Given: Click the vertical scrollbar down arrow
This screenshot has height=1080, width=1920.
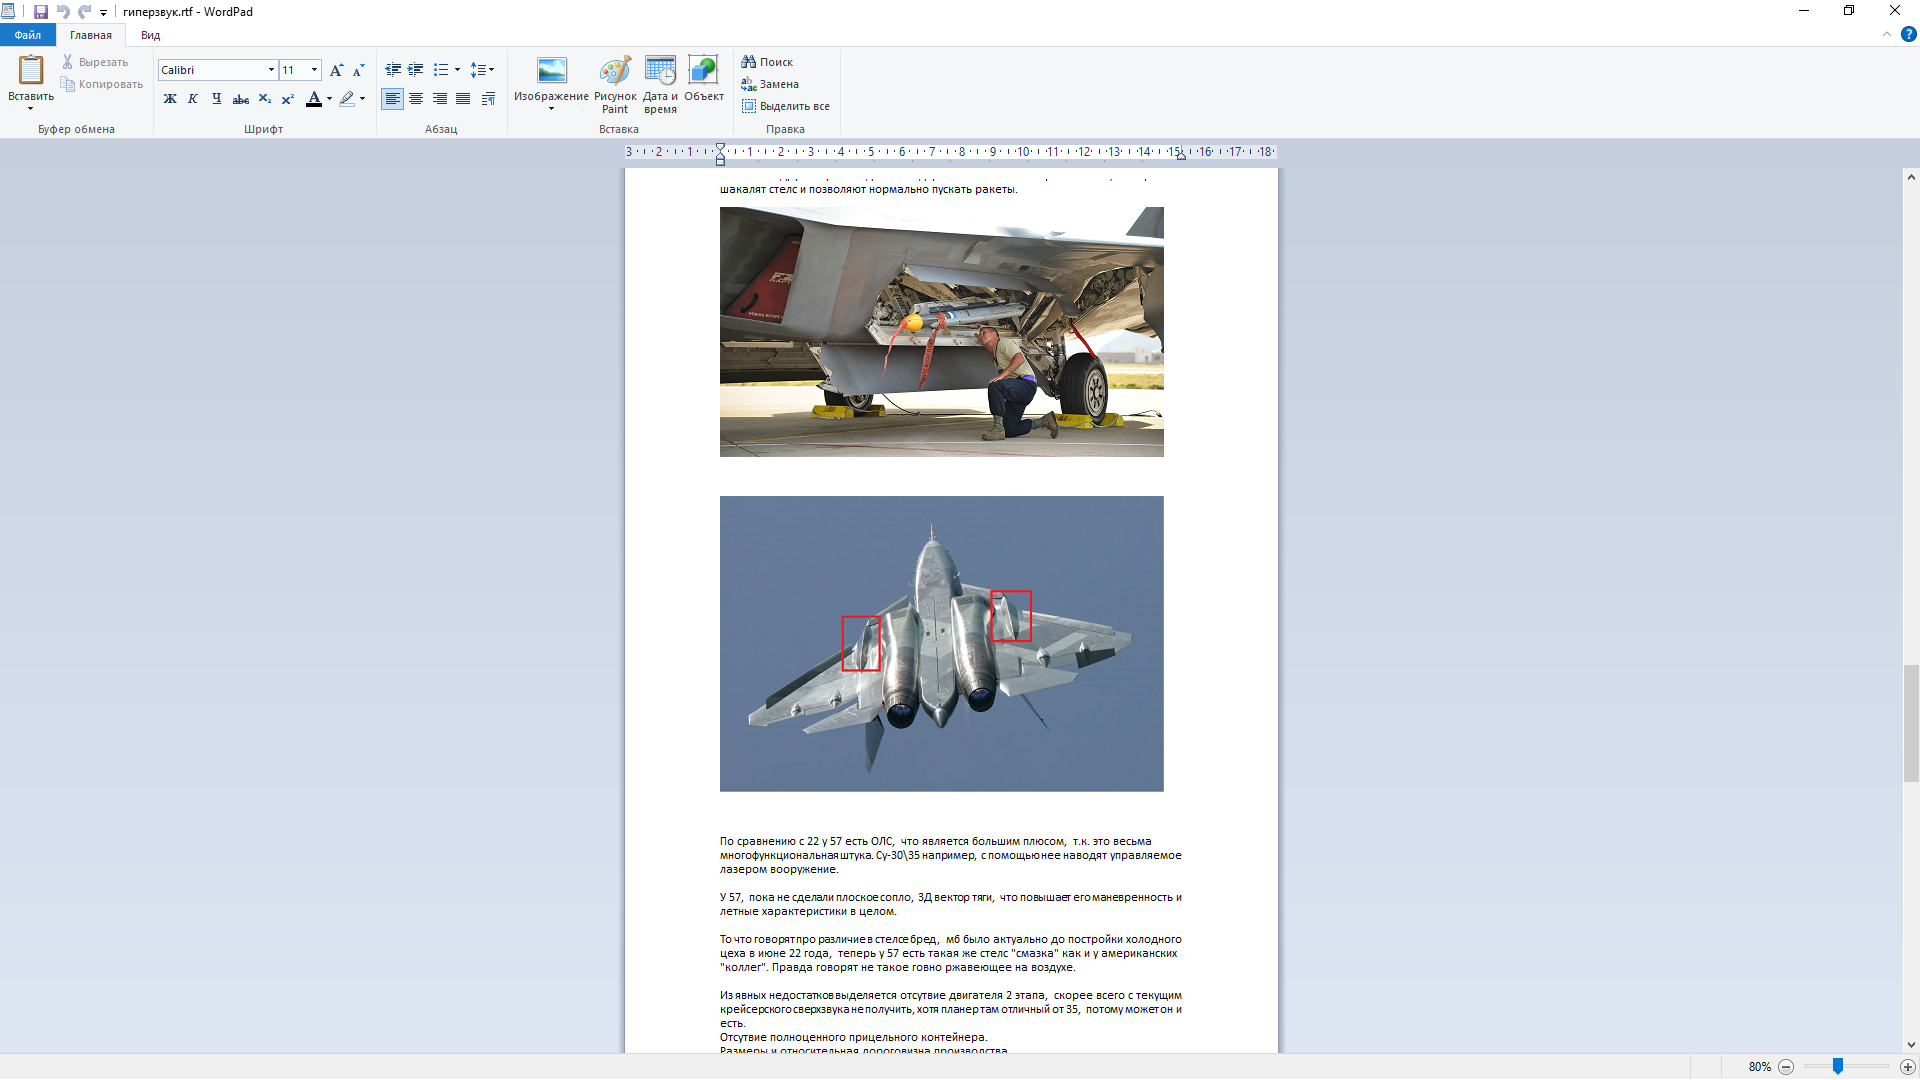Looking at the screenshot, I should pyautogui.click(x=1911, y=1045).
